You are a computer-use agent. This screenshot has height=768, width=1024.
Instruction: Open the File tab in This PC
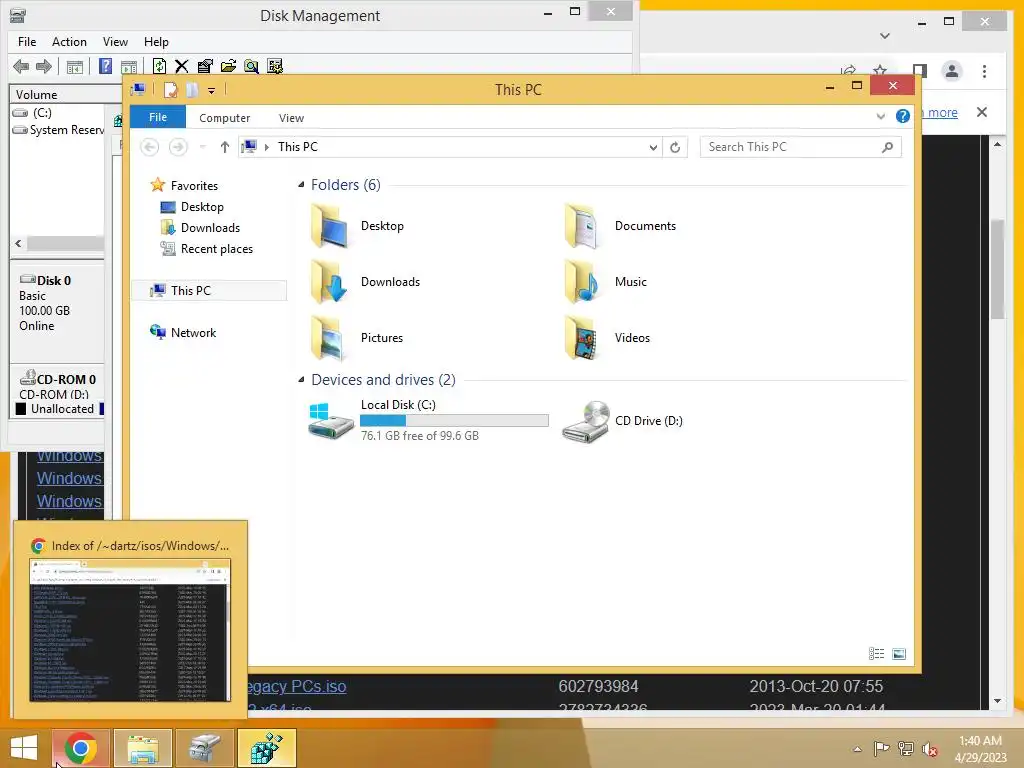pos(158,117)
